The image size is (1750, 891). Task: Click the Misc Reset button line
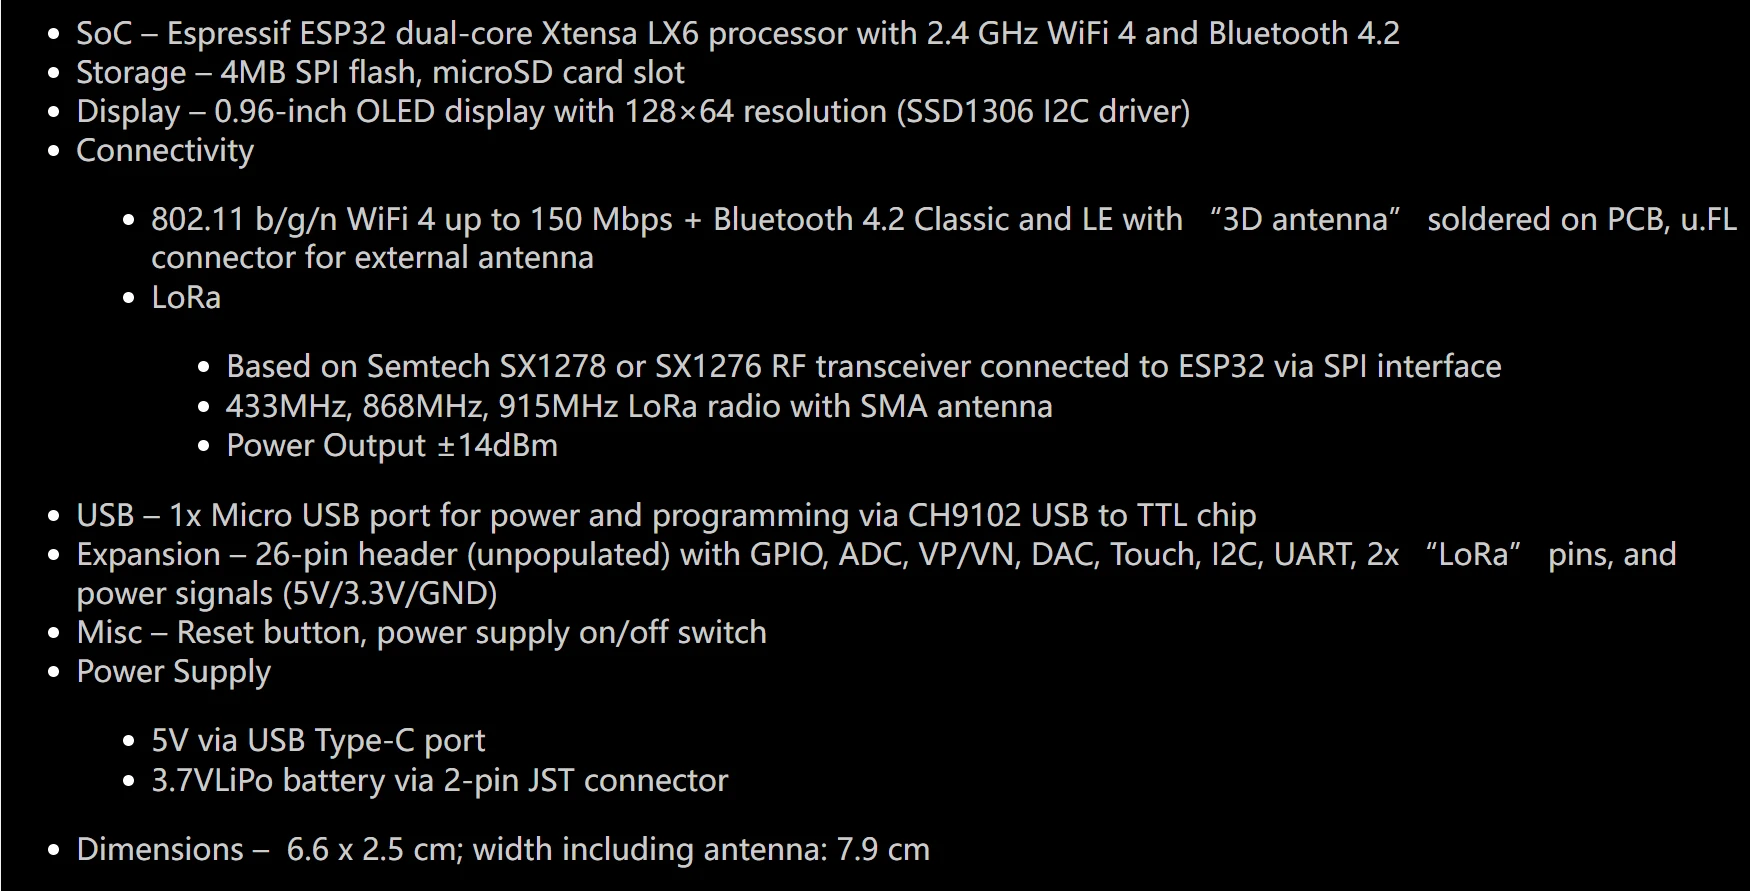421,632
